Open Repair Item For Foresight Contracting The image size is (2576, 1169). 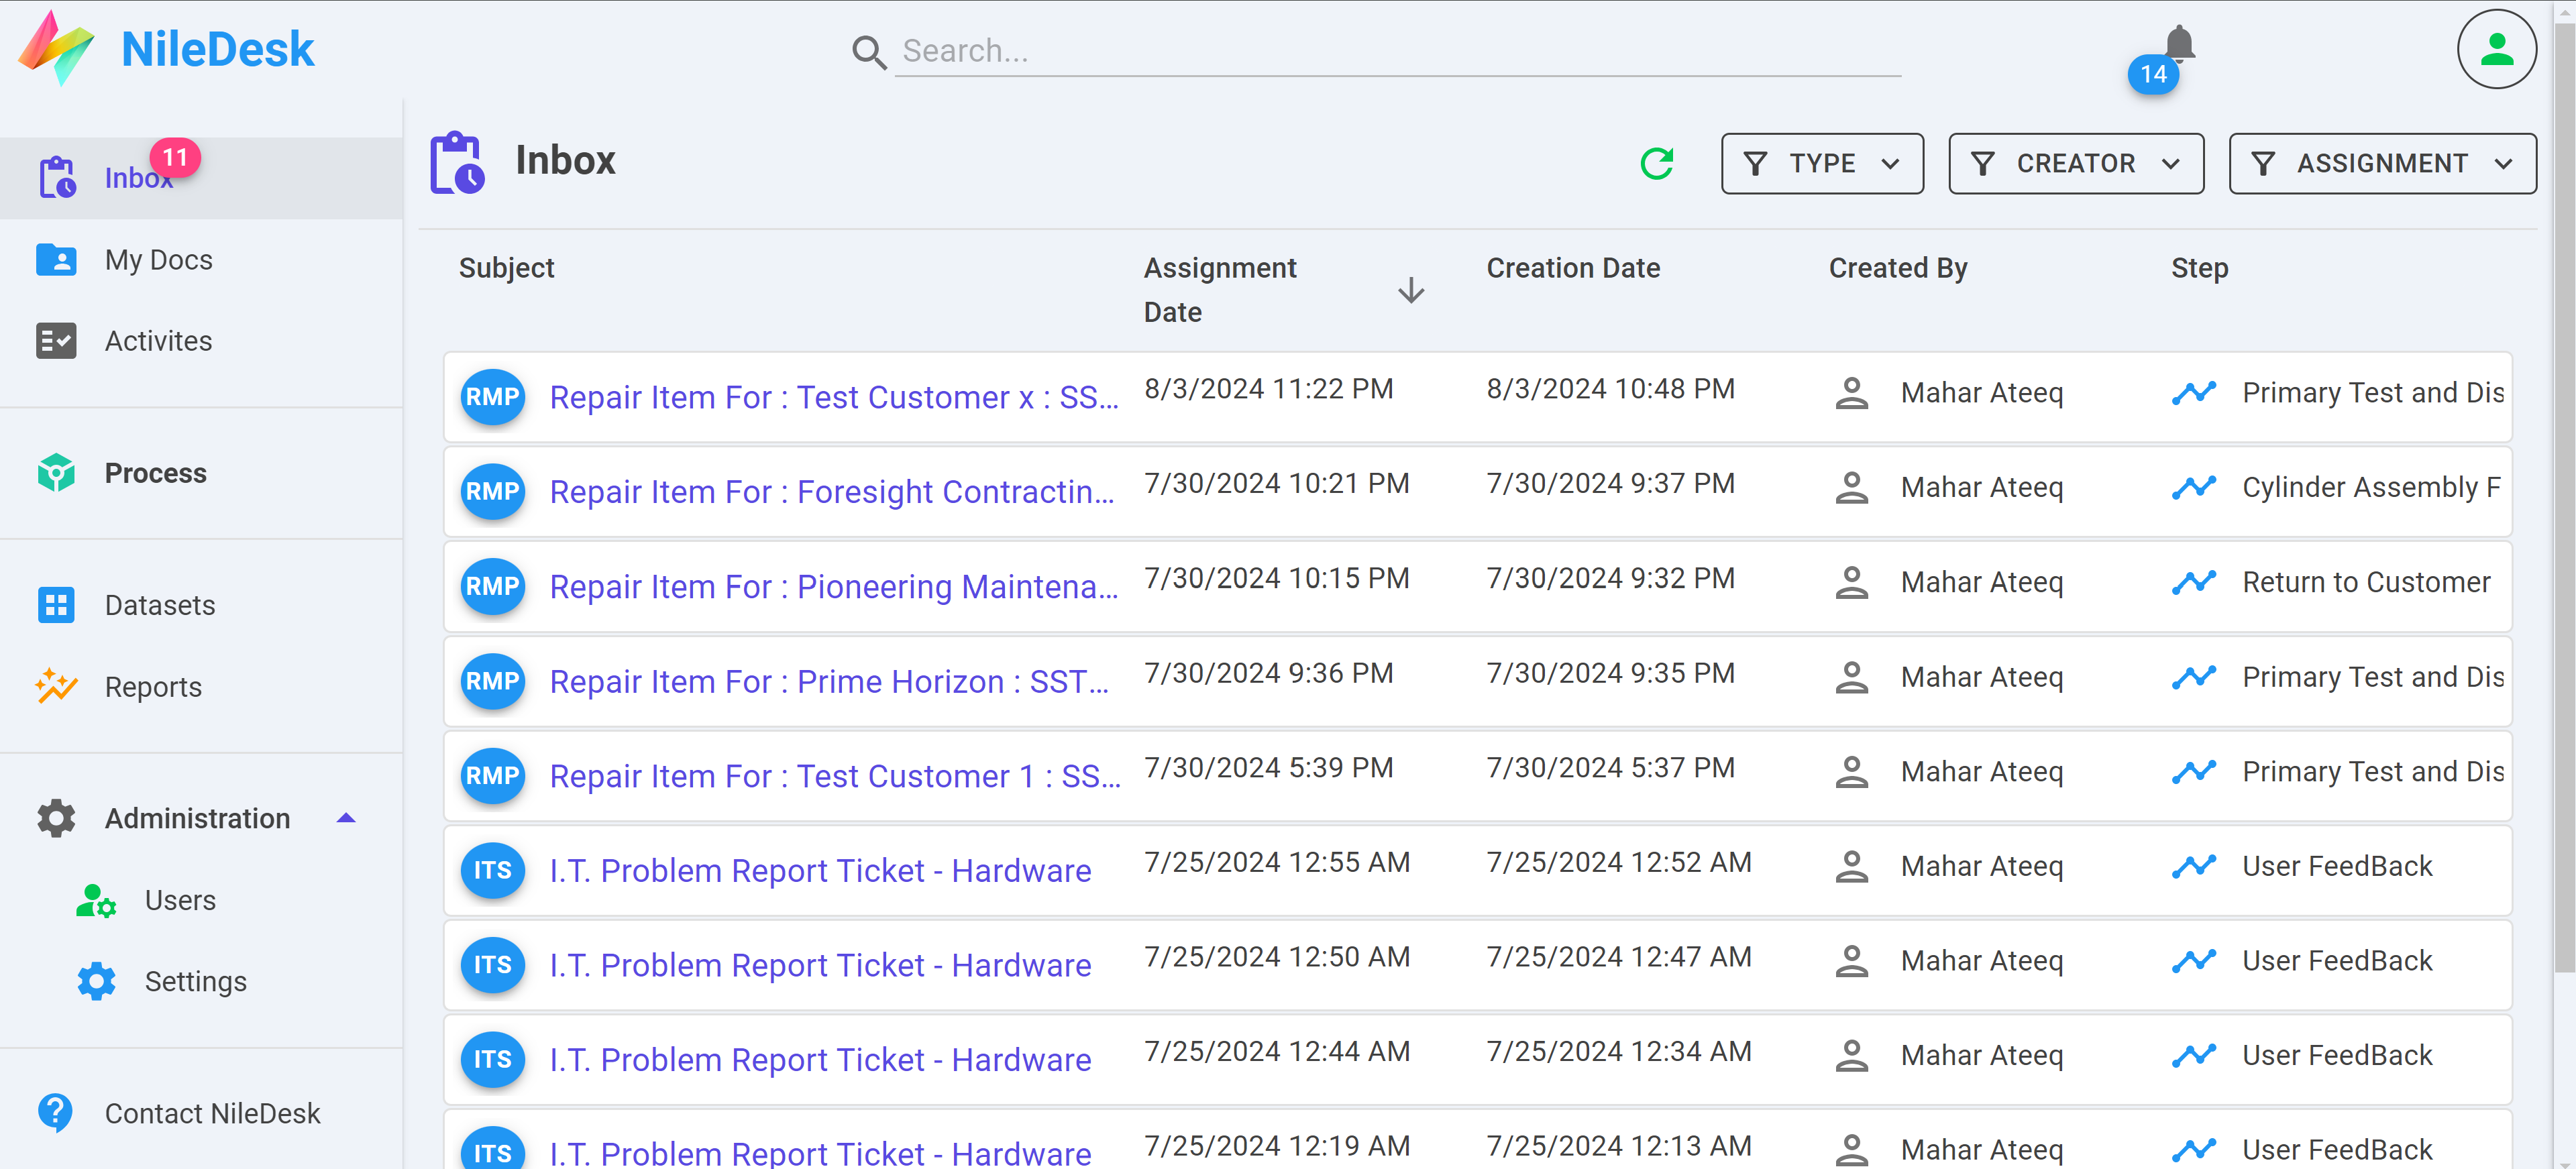tap(832, 492)
